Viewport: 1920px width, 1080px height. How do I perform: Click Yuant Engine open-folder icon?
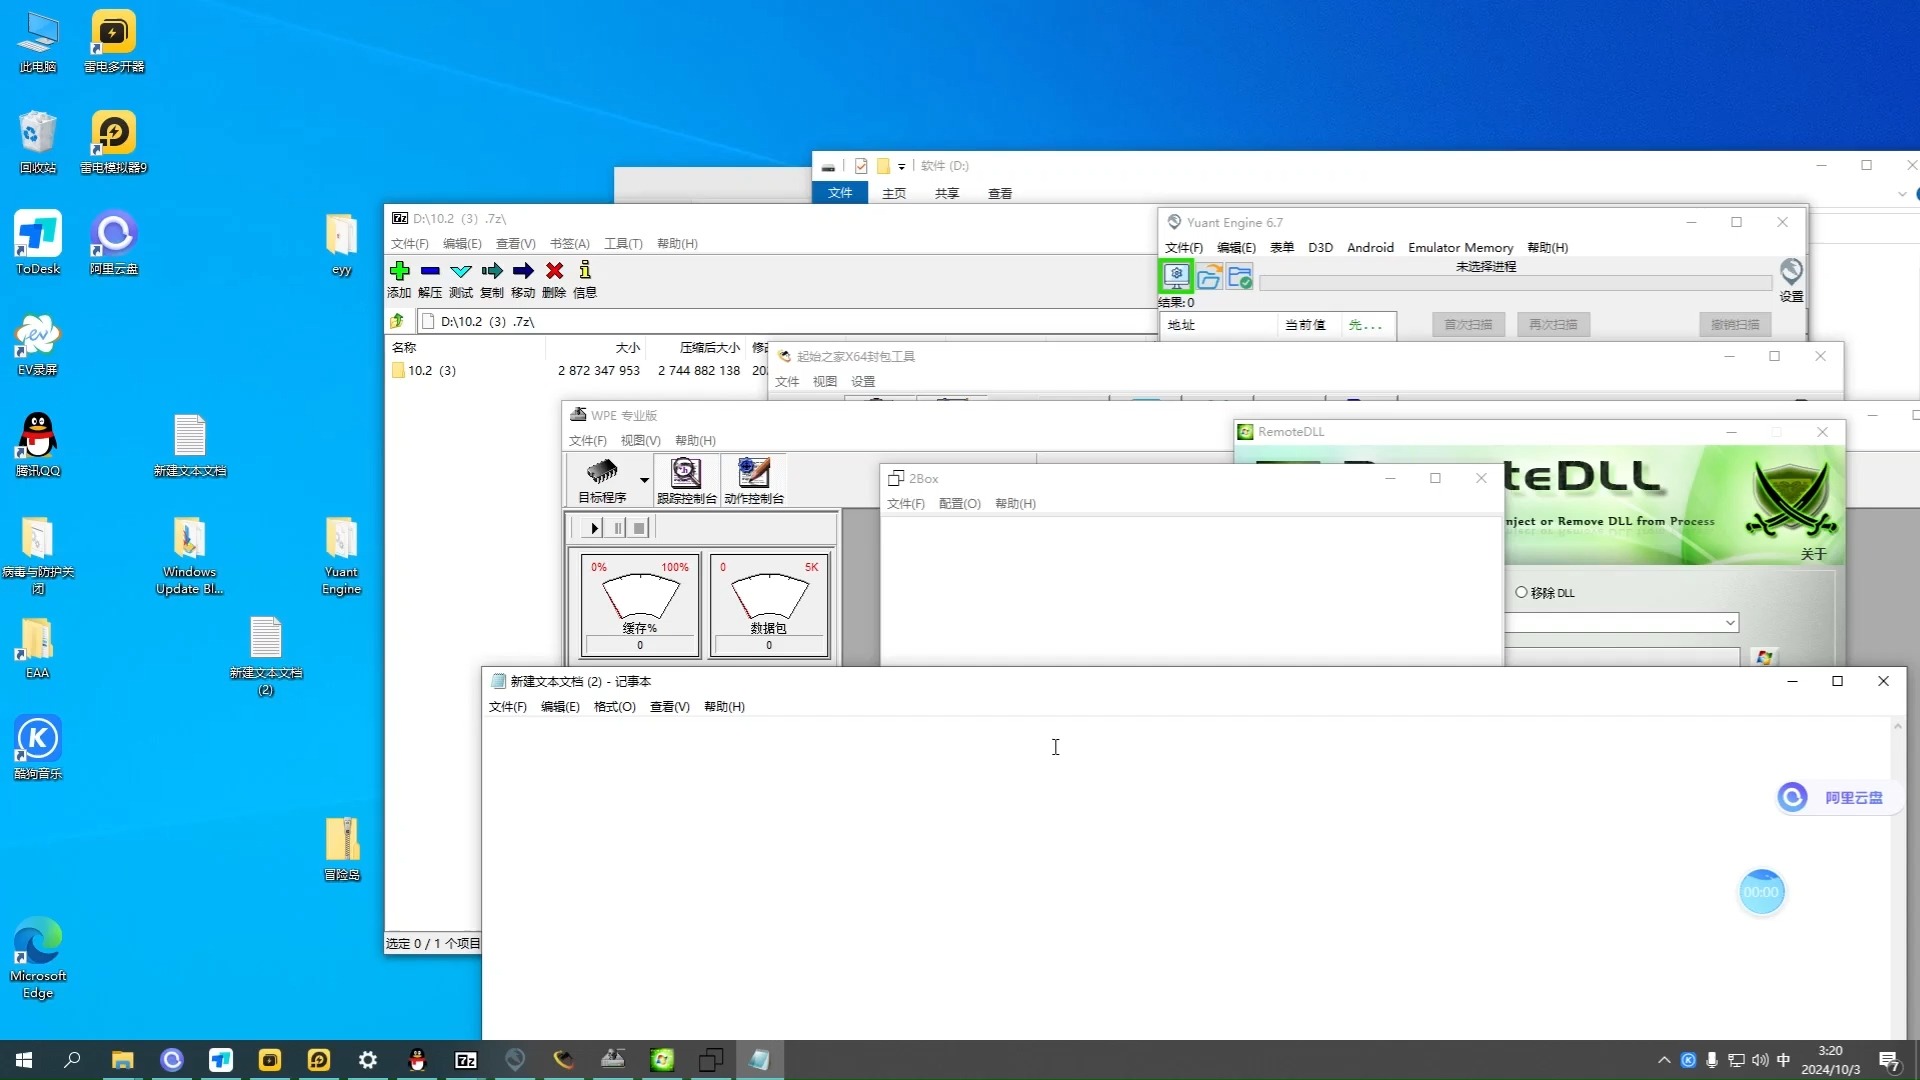pyautogui.click(x=1208, y=277)
